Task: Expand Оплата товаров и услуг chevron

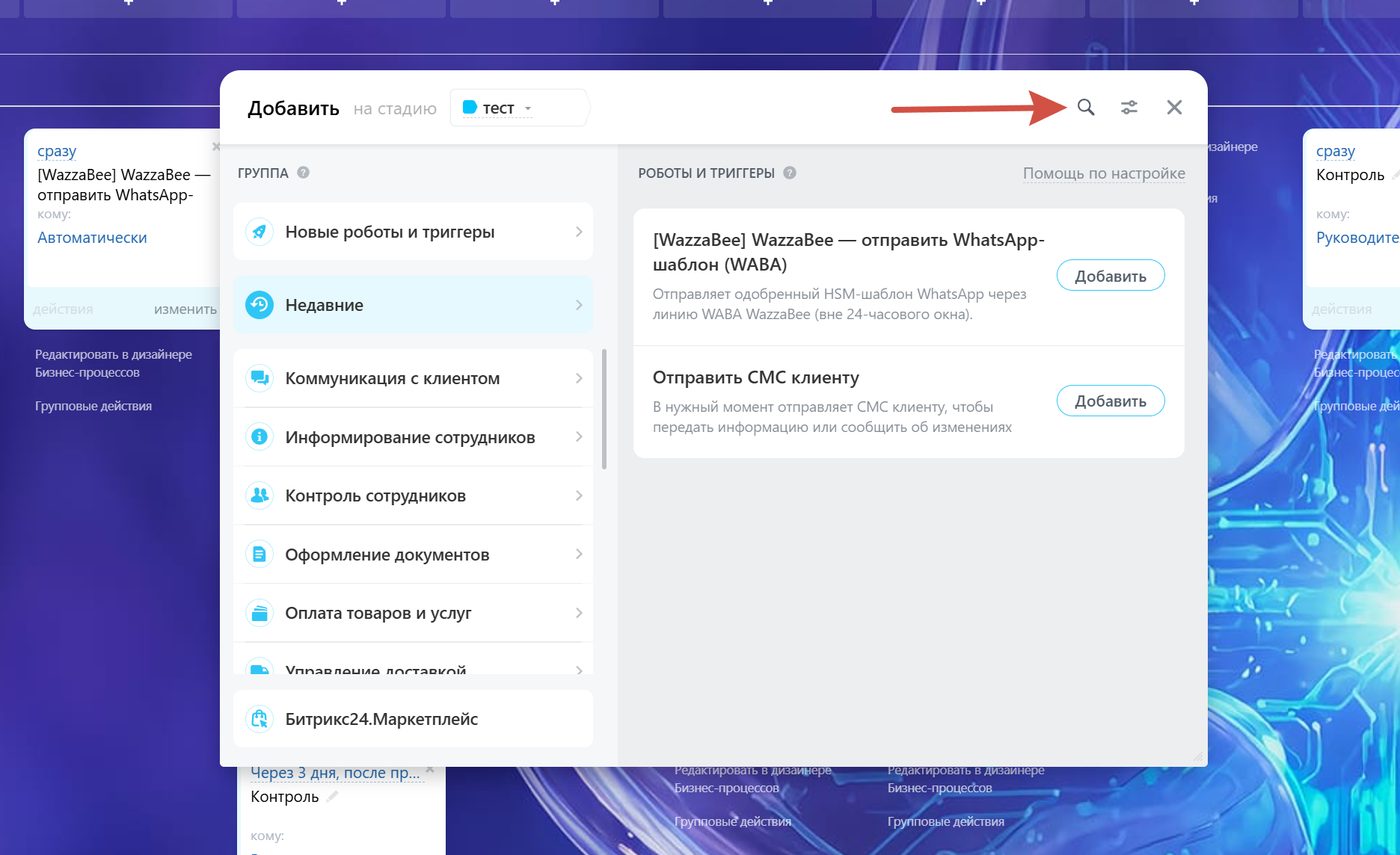Action: point(579,613)
